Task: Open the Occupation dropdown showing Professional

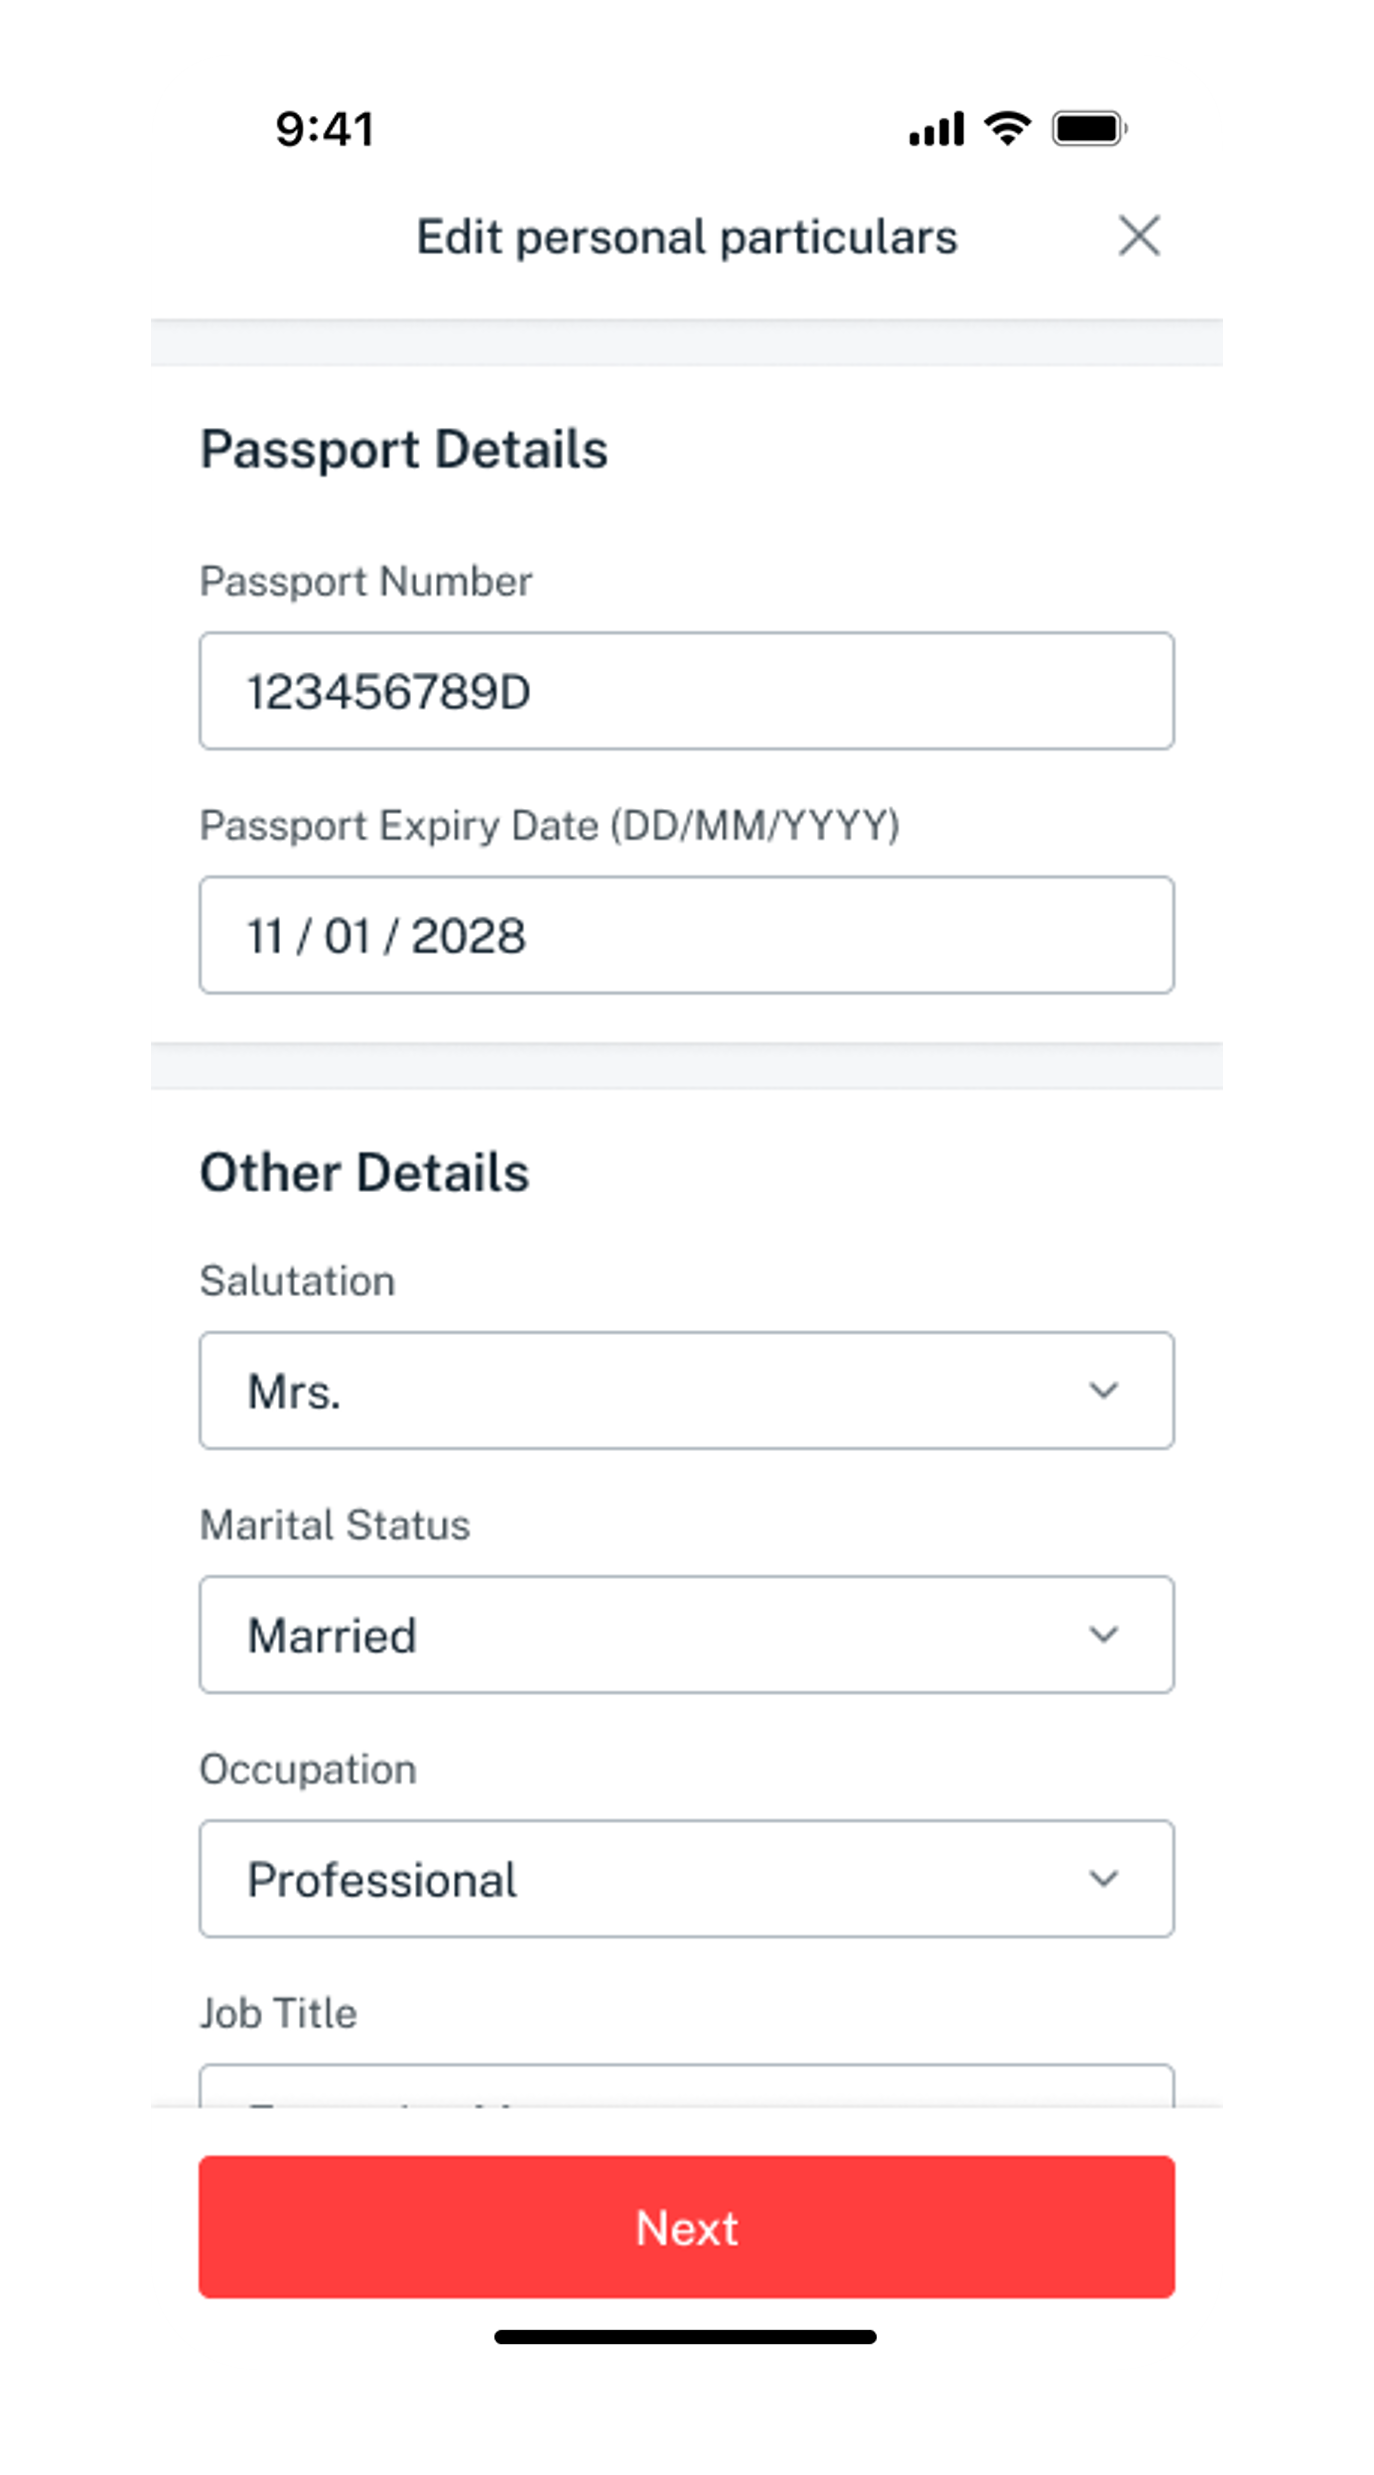Action: coord(686,1878)
